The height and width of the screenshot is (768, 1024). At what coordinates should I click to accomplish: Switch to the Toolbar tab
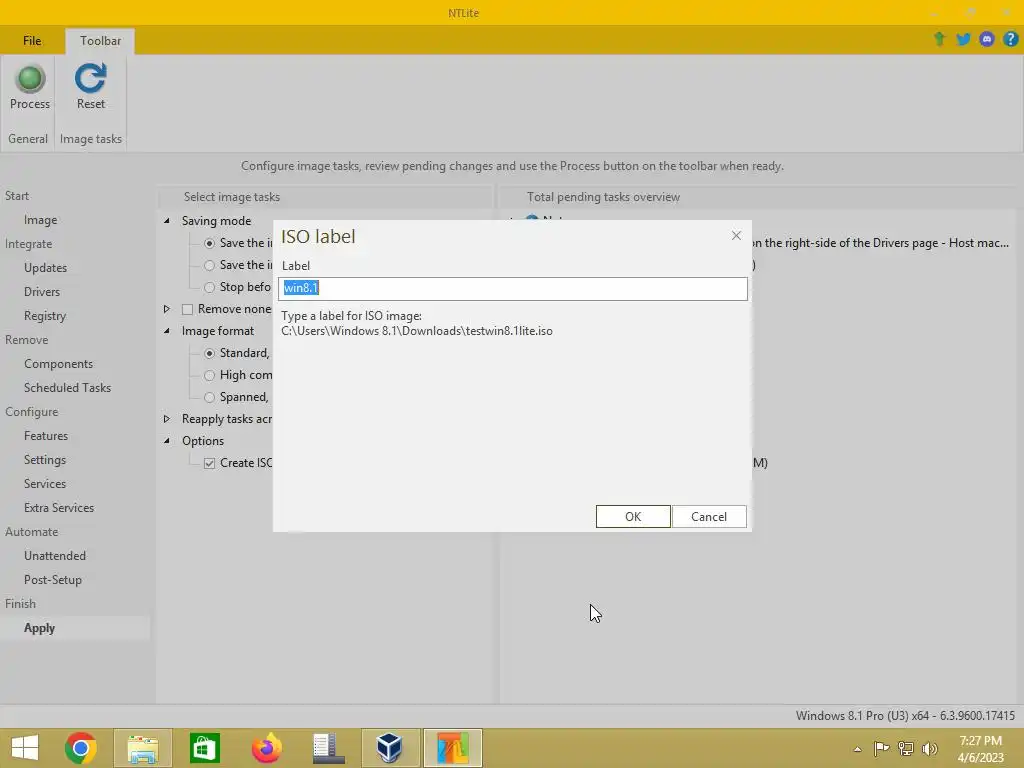pos(100,40)
